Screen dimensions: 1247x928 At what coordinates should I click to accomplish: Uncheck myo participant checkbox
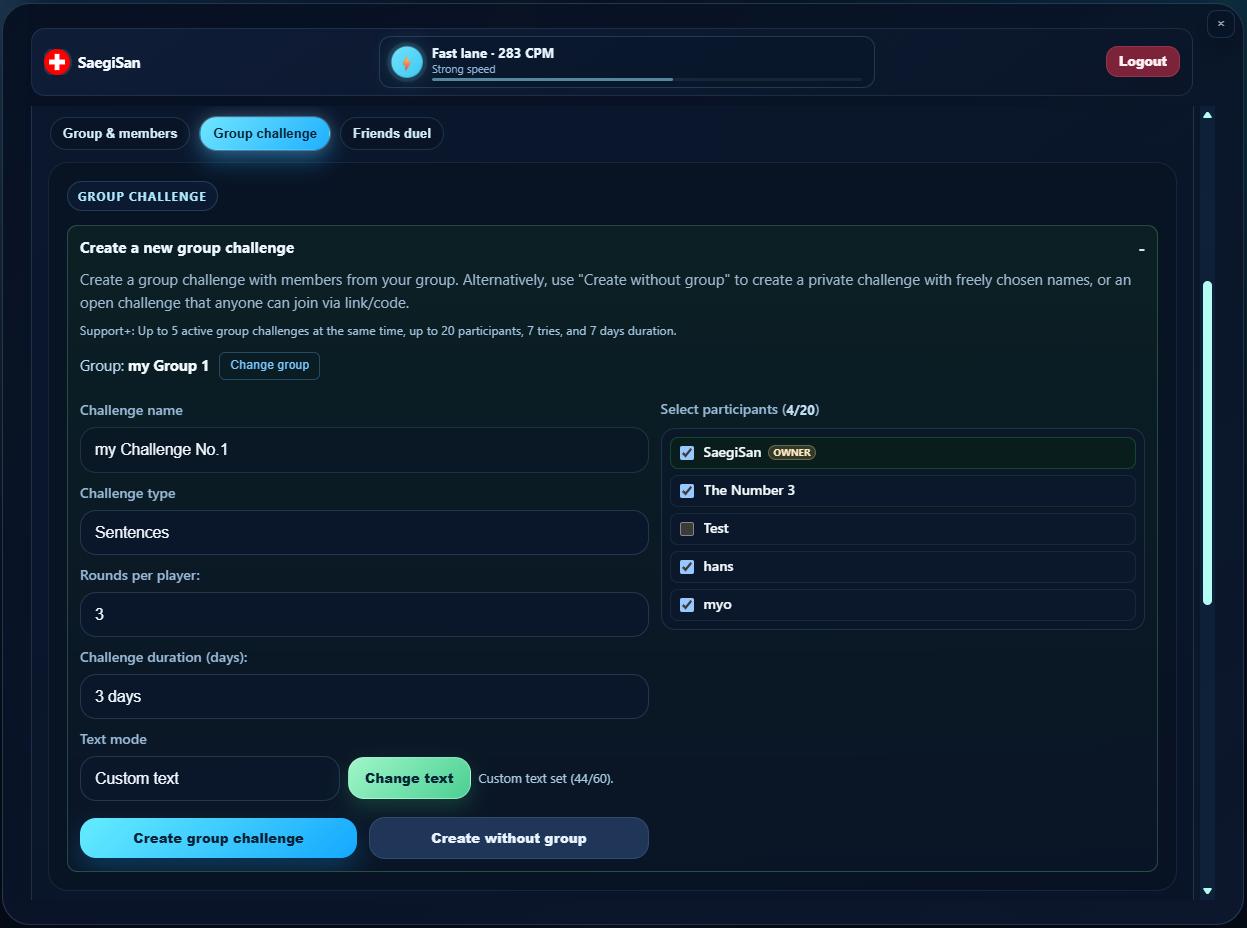point(687,605)
